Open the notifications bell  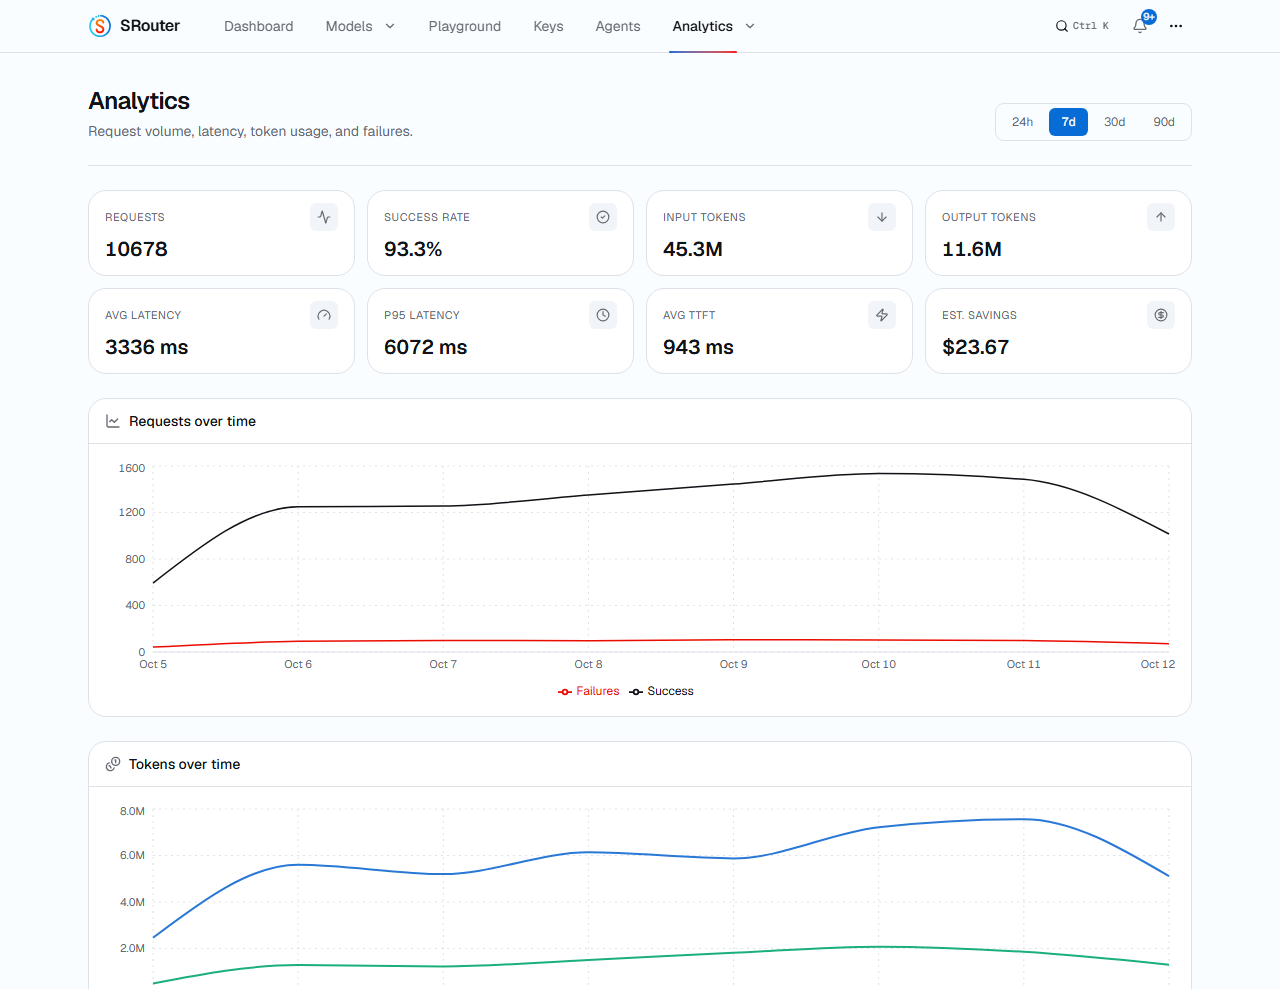click(1140, 26)
